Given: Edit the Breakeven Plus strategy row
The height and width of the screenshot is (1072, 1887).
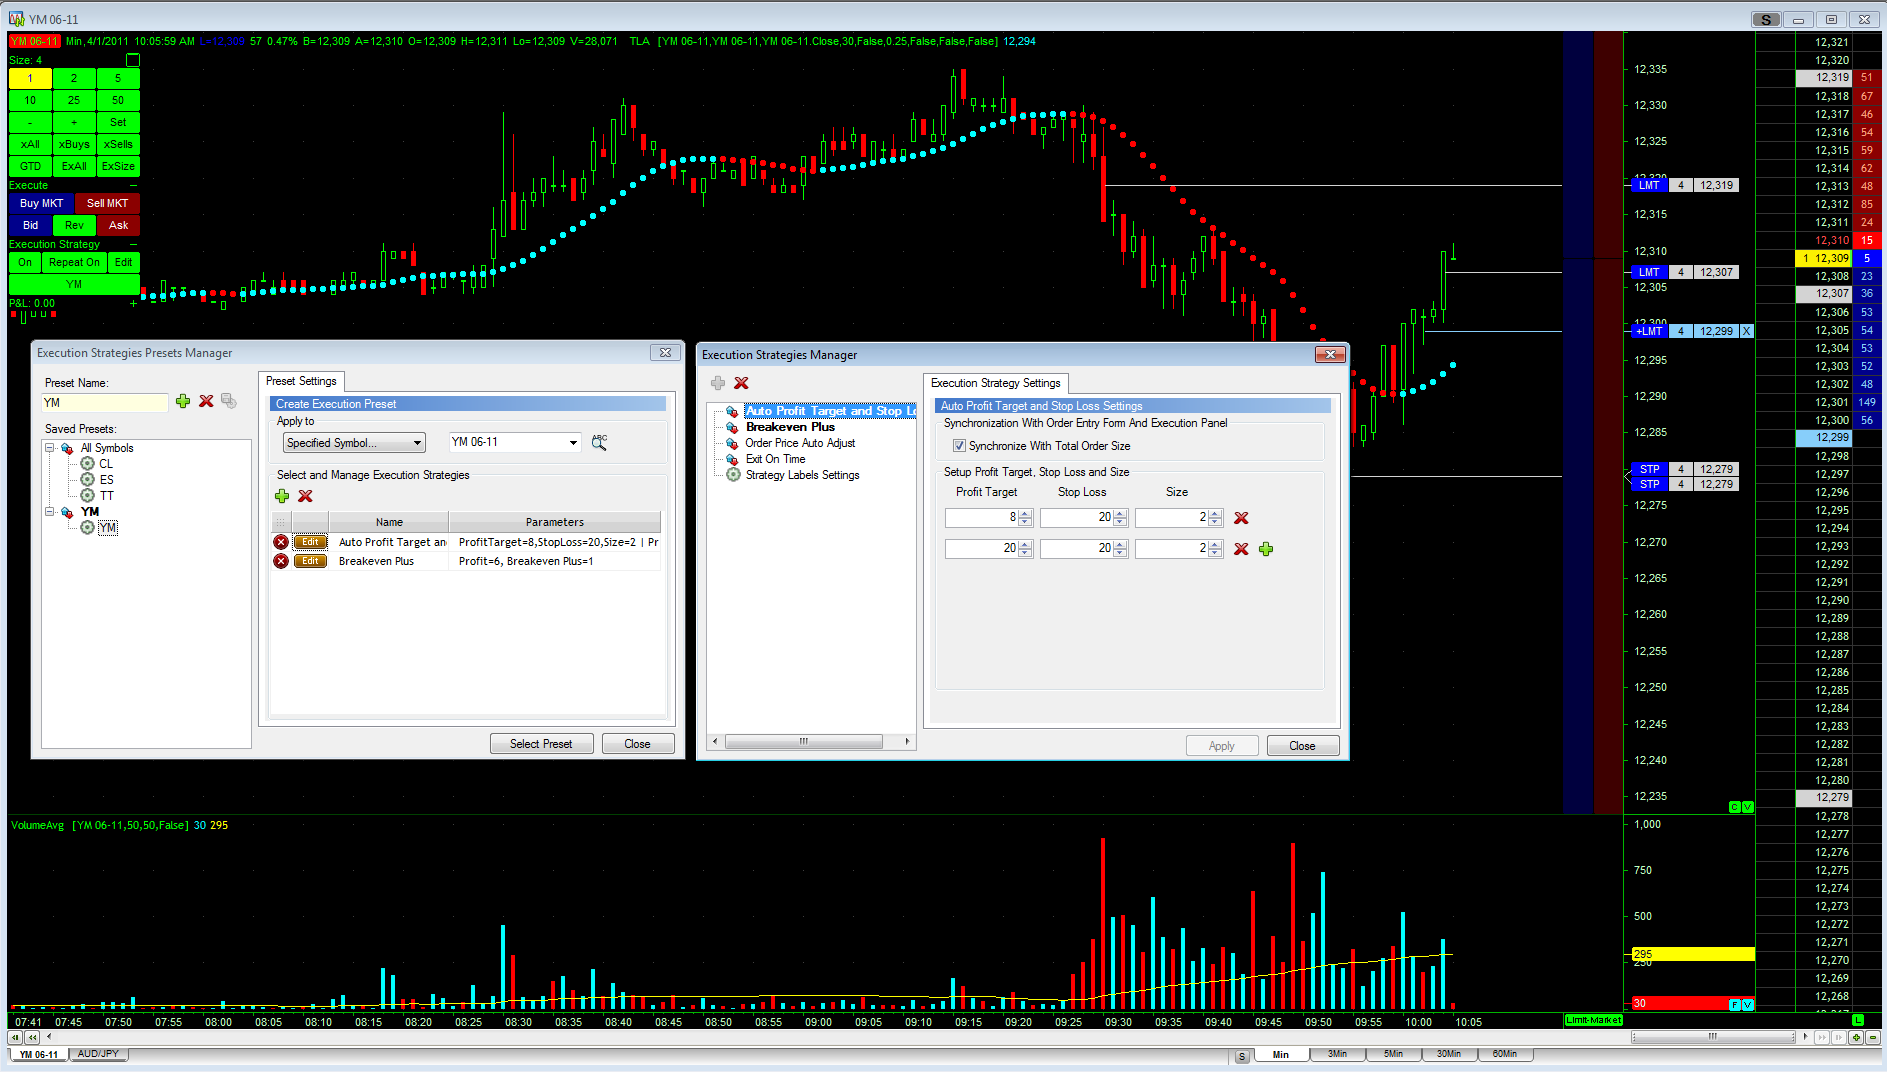Looking at the screenshot, I should pos(311,561).
